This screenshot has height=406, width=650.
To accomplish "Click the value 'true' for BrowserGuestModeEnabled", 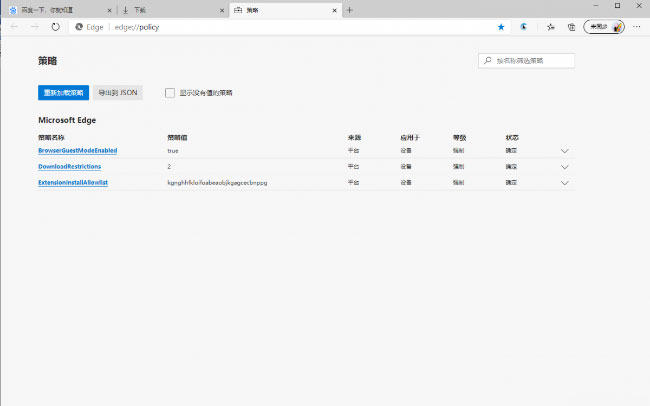I will (x=173, y=151).
